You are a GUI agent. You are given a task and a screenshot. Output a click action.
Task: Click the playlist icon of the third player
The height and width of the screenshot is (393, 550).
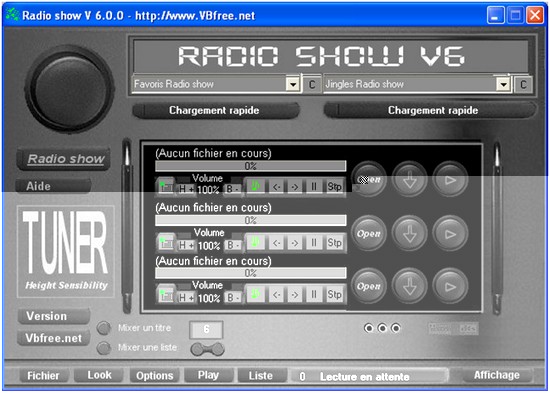tap(166, 295)
